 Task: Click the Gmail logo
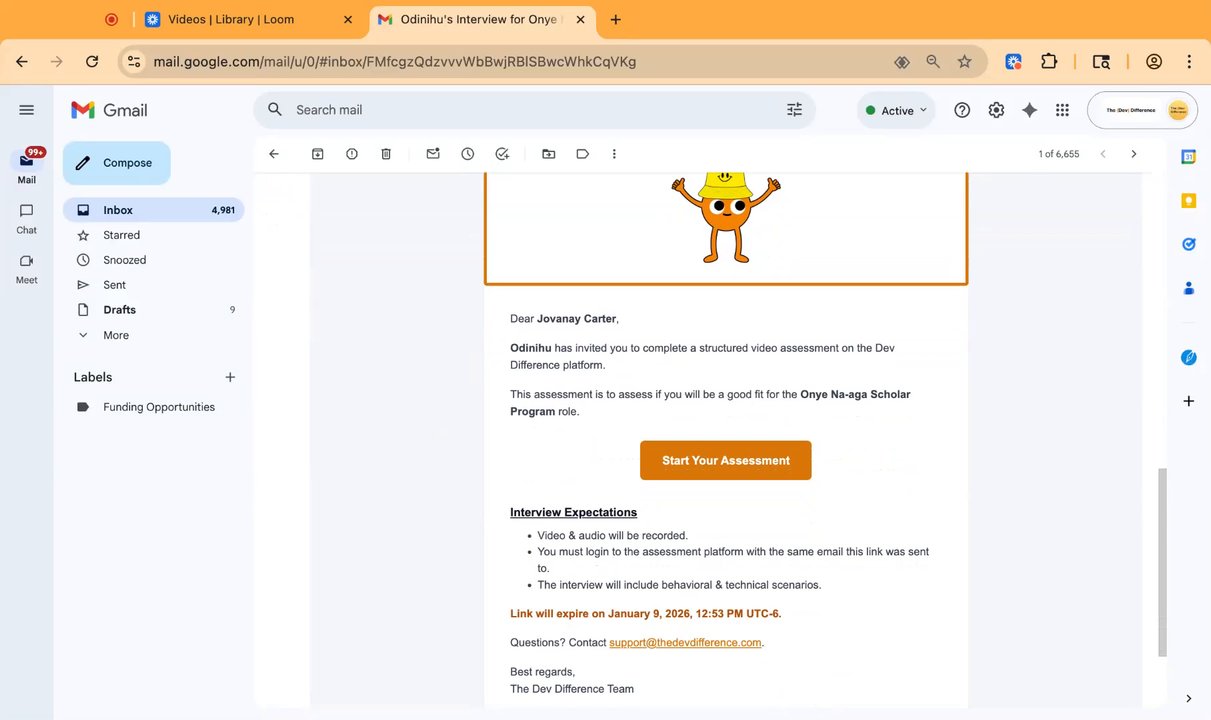tap(109, 110)
